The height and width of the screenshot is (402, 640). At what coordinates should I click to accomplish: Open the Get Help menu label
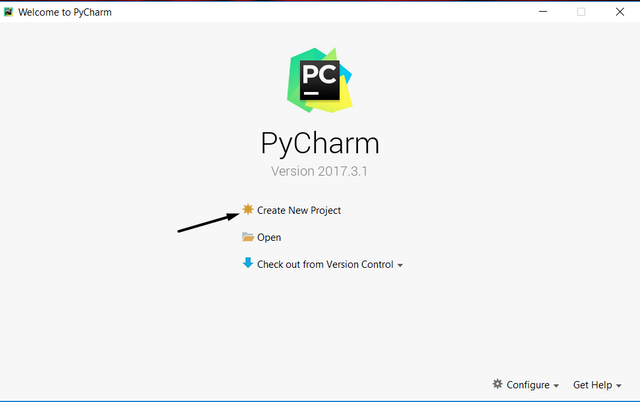pos(592,385)
